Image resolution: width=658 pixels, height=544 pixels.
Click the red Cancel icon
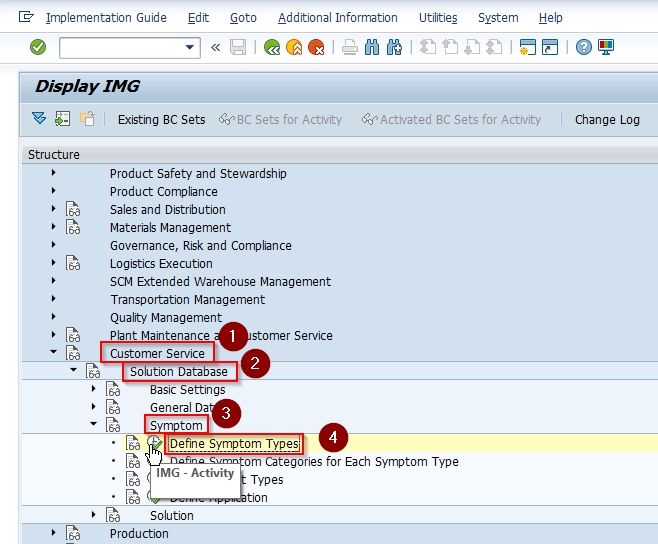coord(316,47)
